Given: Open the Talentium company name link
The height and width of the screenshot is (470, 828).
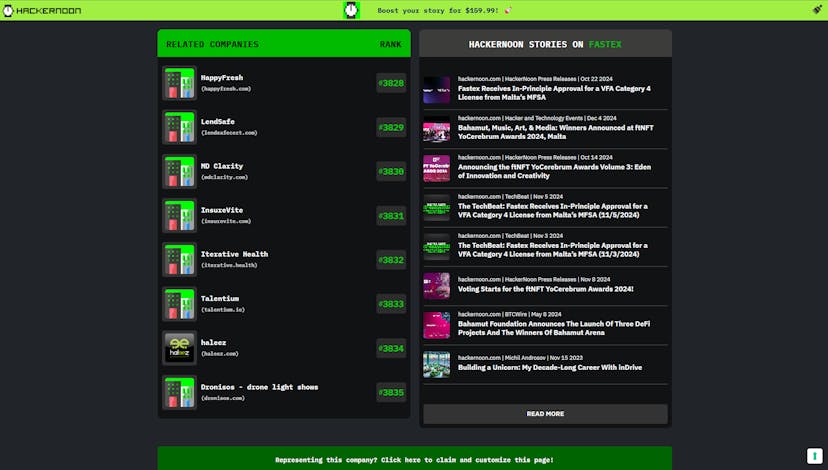Looking at the screenshot, I should pos(220,298).
